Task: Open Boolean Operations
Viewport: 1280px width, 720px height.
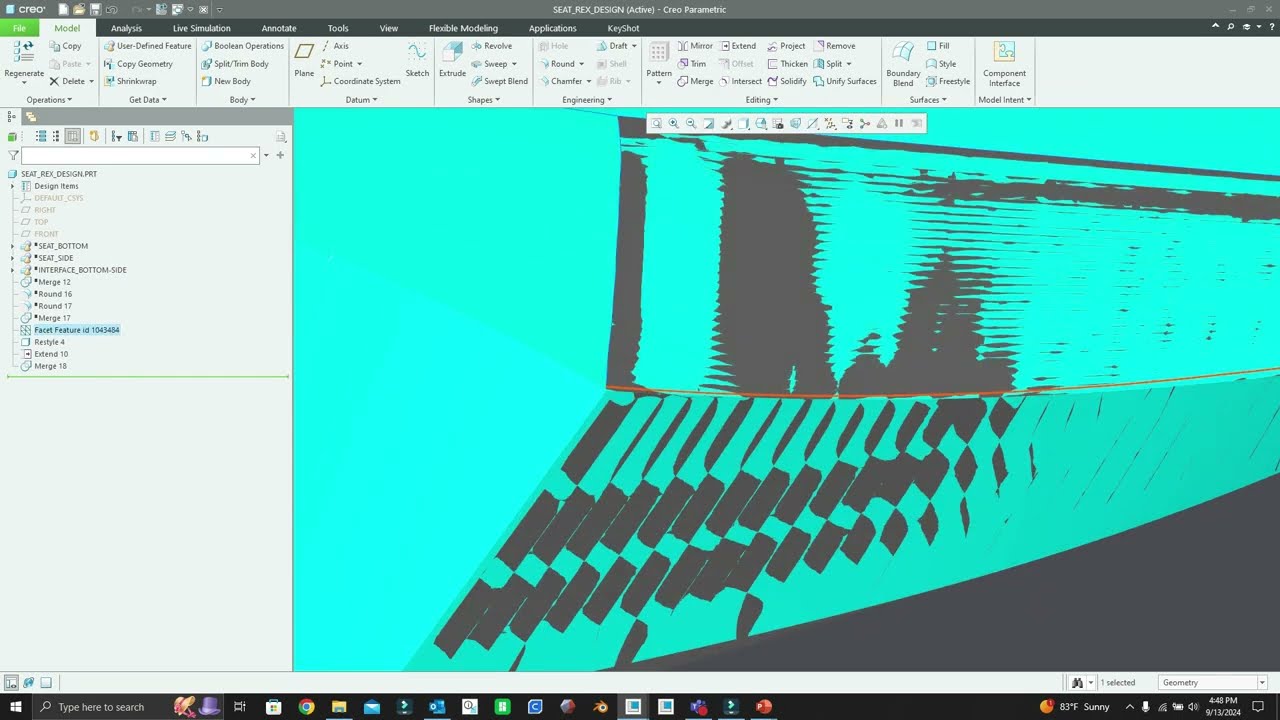Action: coord(243,46)
